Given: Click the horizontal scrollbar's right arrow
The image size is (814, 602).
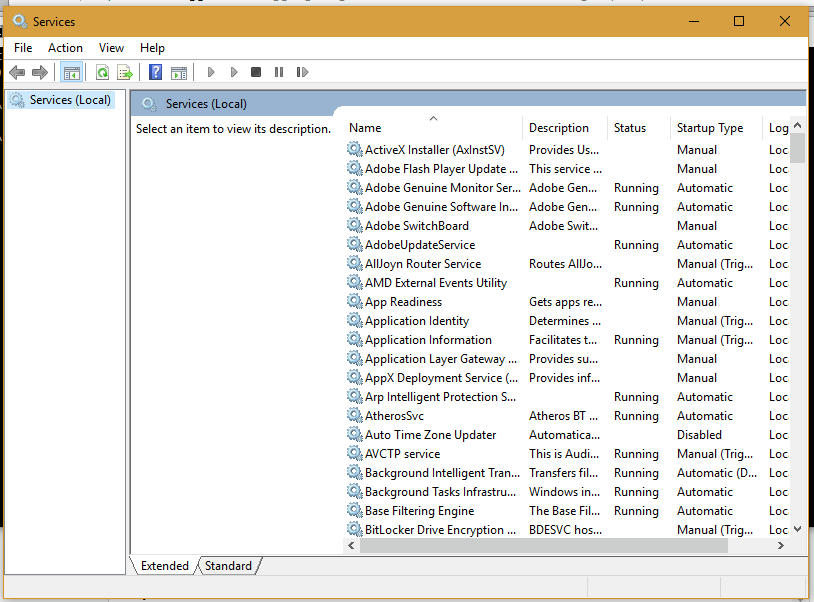Looking at the screenshot, I should point(781,546).
